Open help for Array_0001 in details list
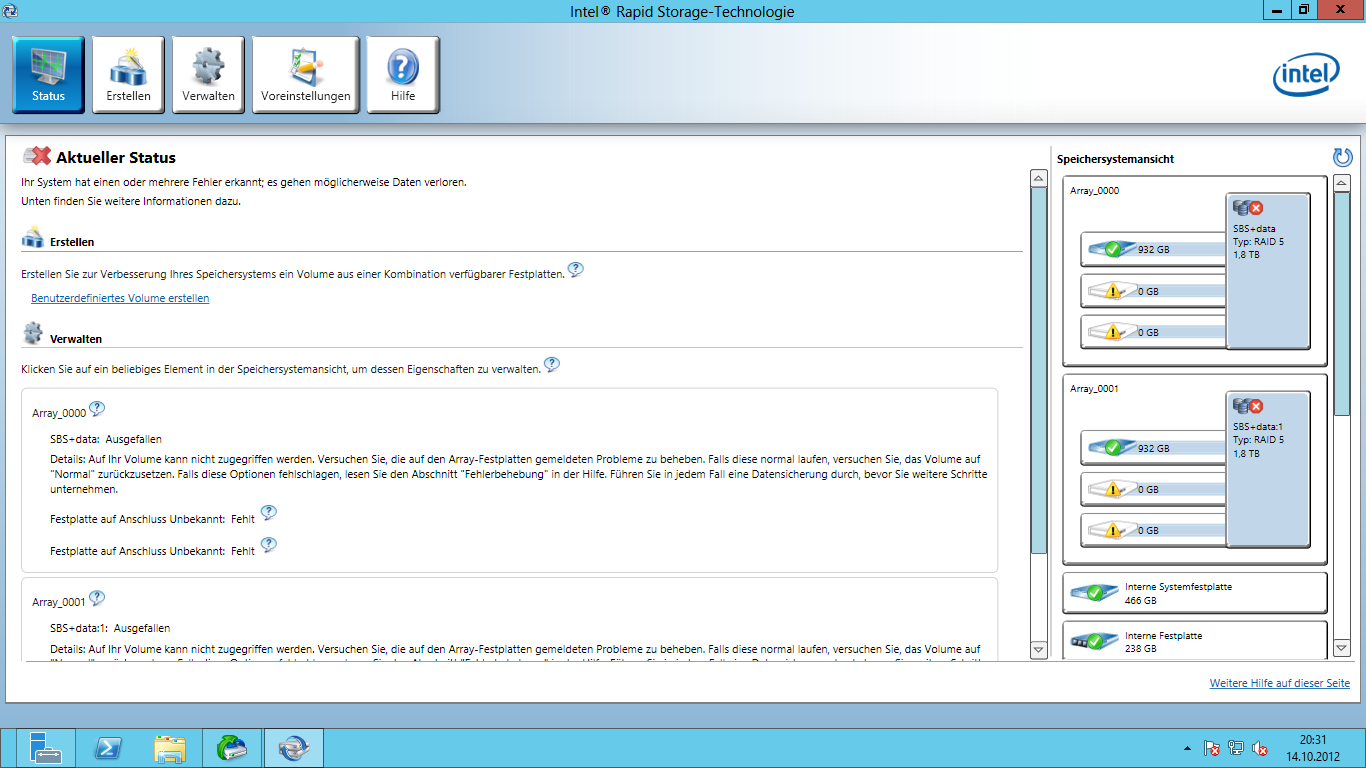Image resolution: width=1366 pixels, height=768 pixels. click(x=97, y=598)
